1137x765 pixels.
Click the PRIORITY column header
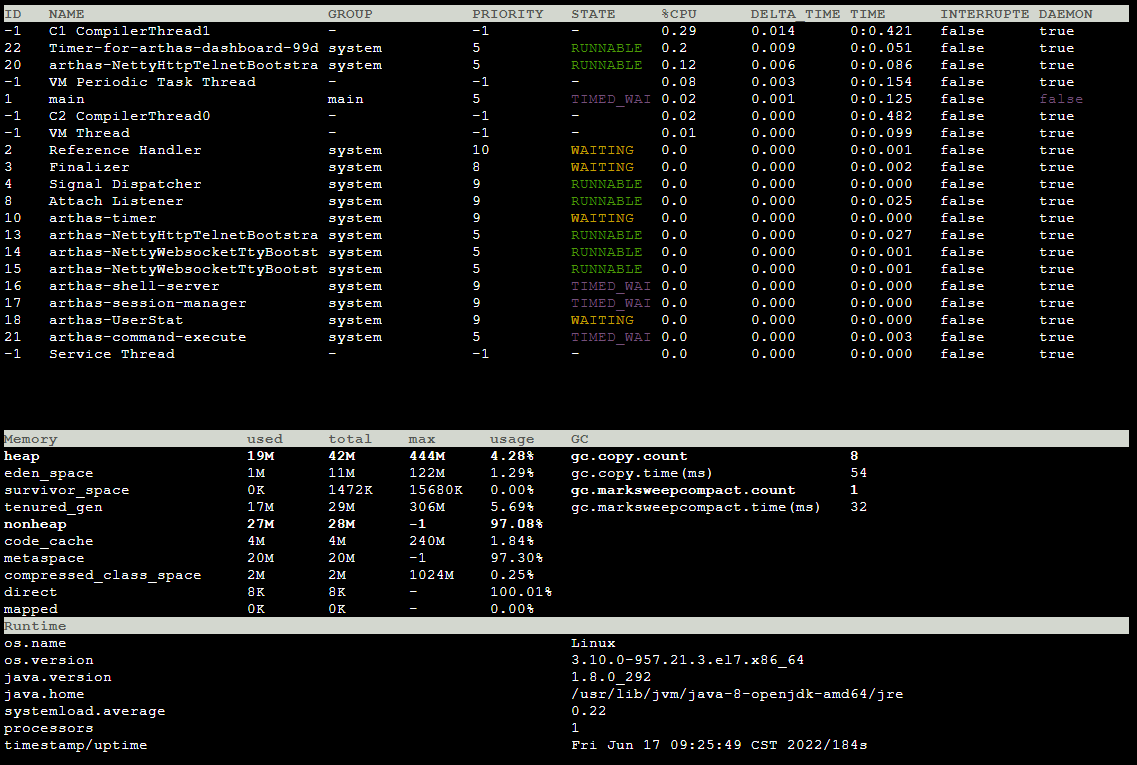click(508, 14)
